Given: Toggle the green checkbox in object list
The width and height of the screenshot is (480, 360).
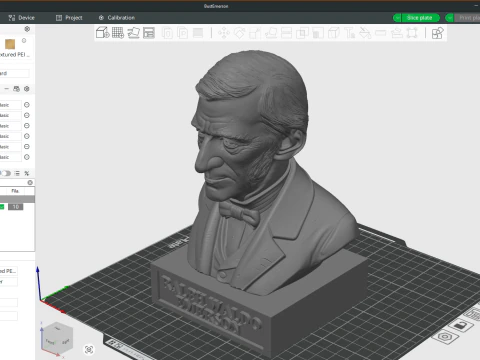Looking at the screenshot, I should click(x=2, y=207).
